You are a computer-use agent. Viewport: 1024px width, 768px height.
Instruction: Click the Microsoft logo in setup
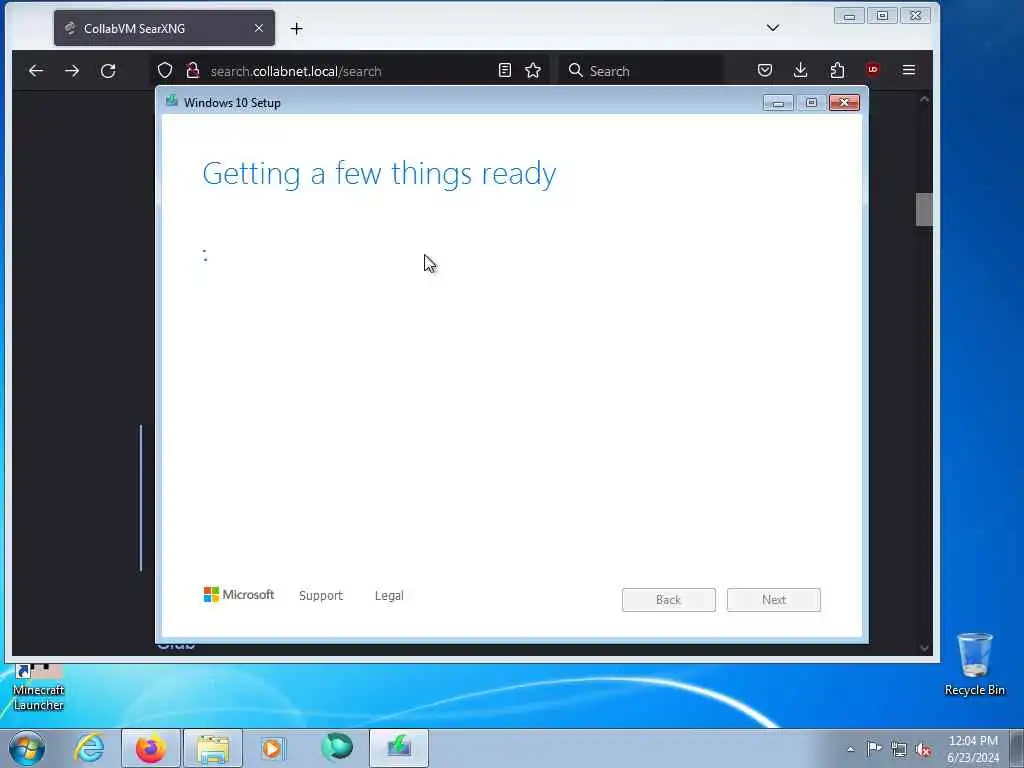point(239,594)
